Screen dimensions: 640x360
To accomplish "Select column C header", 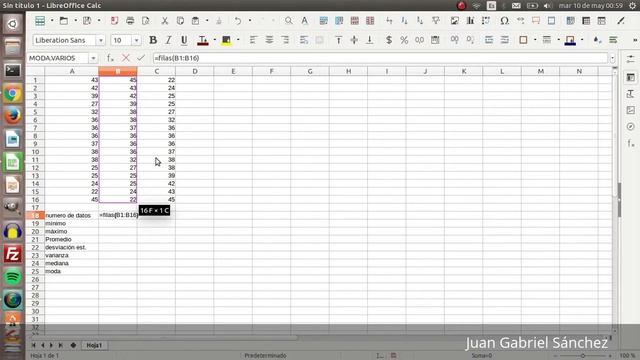I will pyautogui.click(x=156, y=71).
